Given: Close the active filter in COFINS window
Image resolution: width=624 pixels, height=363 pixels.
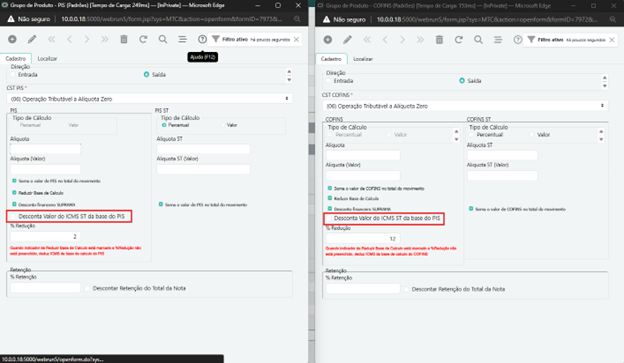Looking at the screenshot, I should (x=612, y=40).
